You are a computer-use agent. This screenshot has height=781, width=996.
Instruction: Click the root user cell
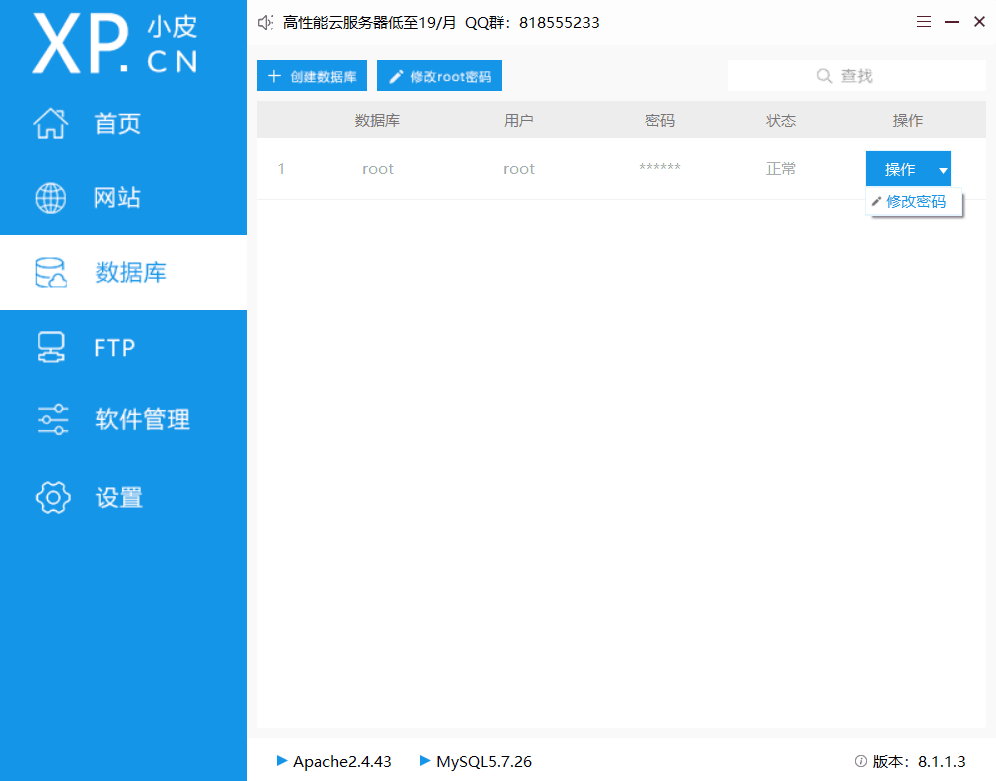pyautogui.click(x=519, y=169)
